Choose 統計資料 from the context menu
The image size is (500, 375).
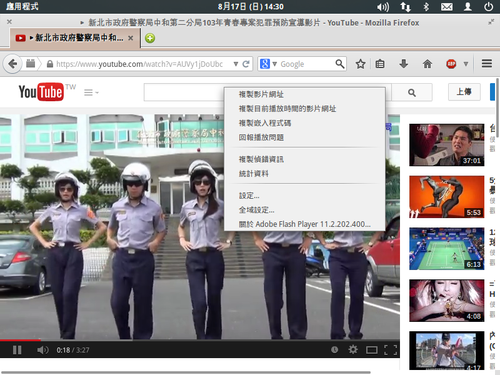coord(254,174)
